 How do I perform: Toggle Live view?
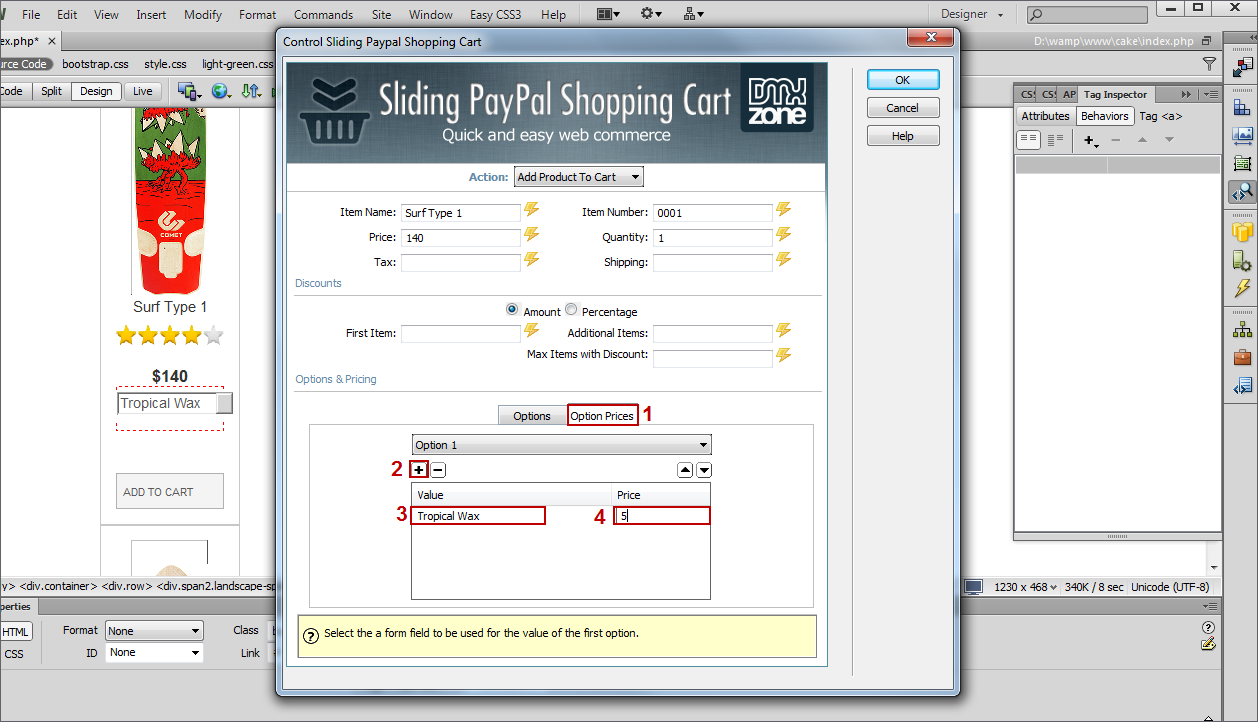point(143,91)
